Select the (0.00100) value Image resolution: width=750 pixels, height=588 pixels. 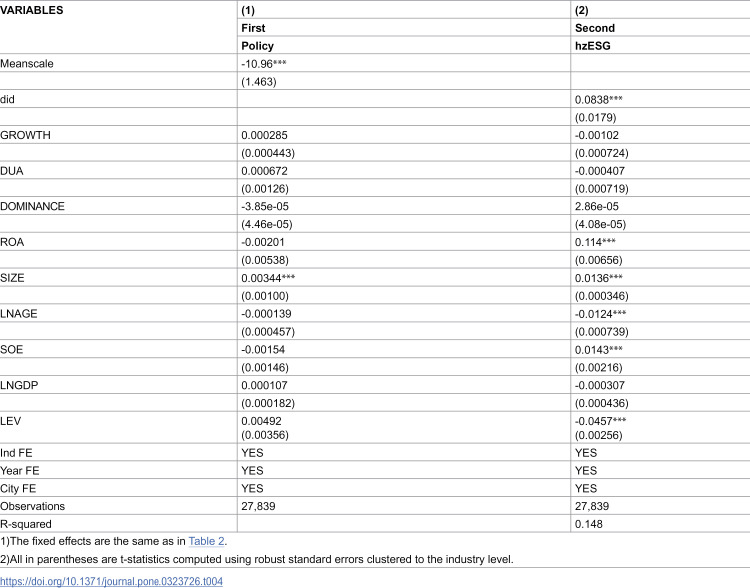265,296
